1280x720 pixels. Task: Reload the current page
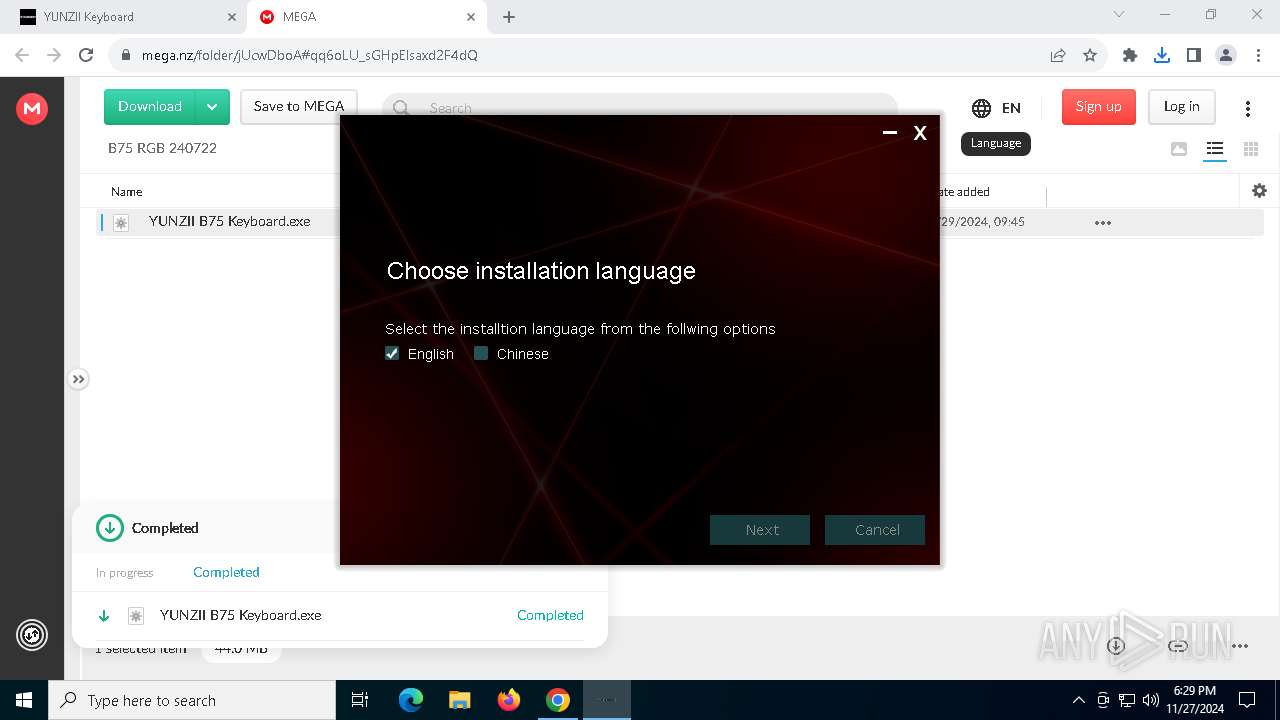(x=86, y=55)
